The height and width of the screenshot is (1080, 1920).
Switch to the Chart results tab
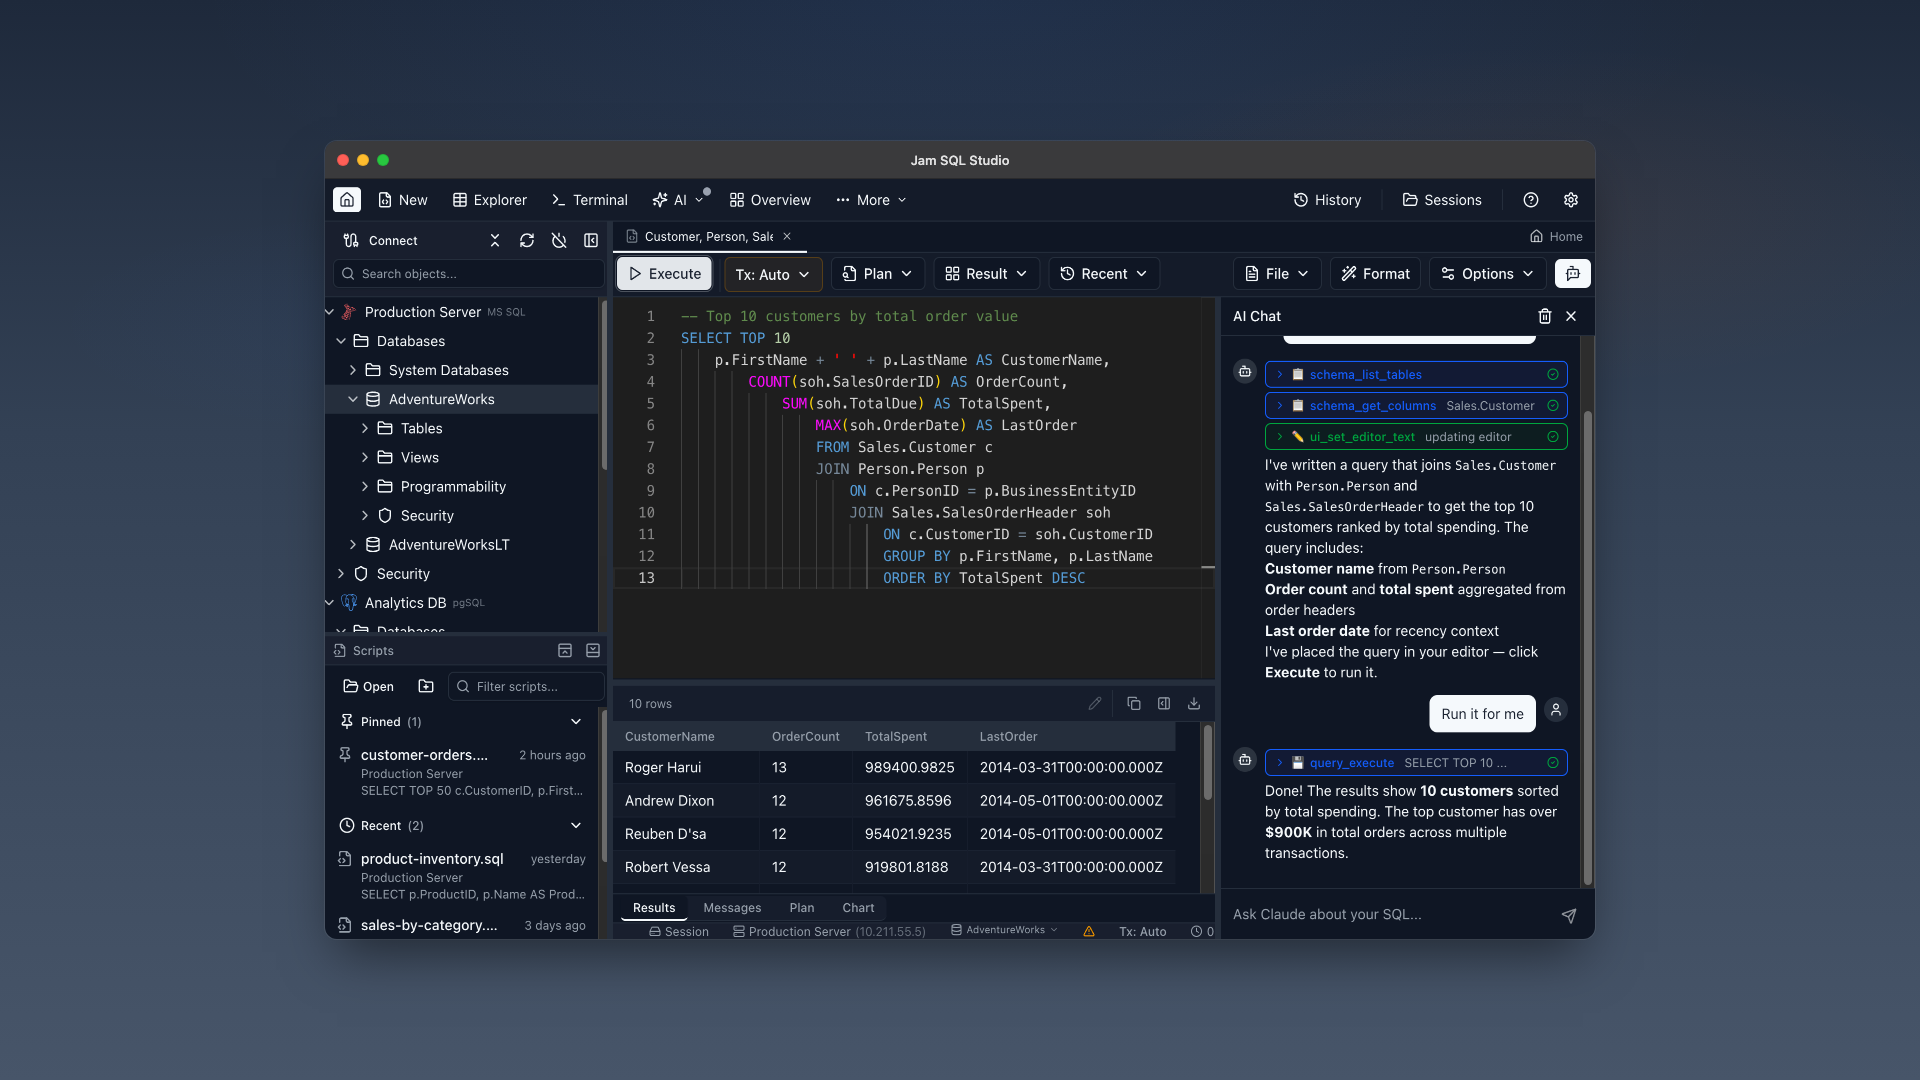tap(857, 907)
